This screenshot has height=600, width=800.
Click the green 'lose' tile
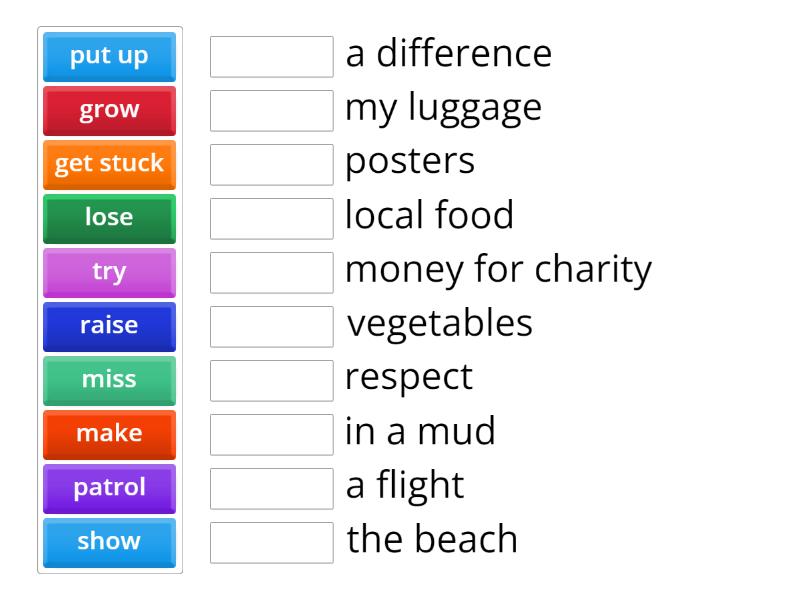[x=109, y=219]
